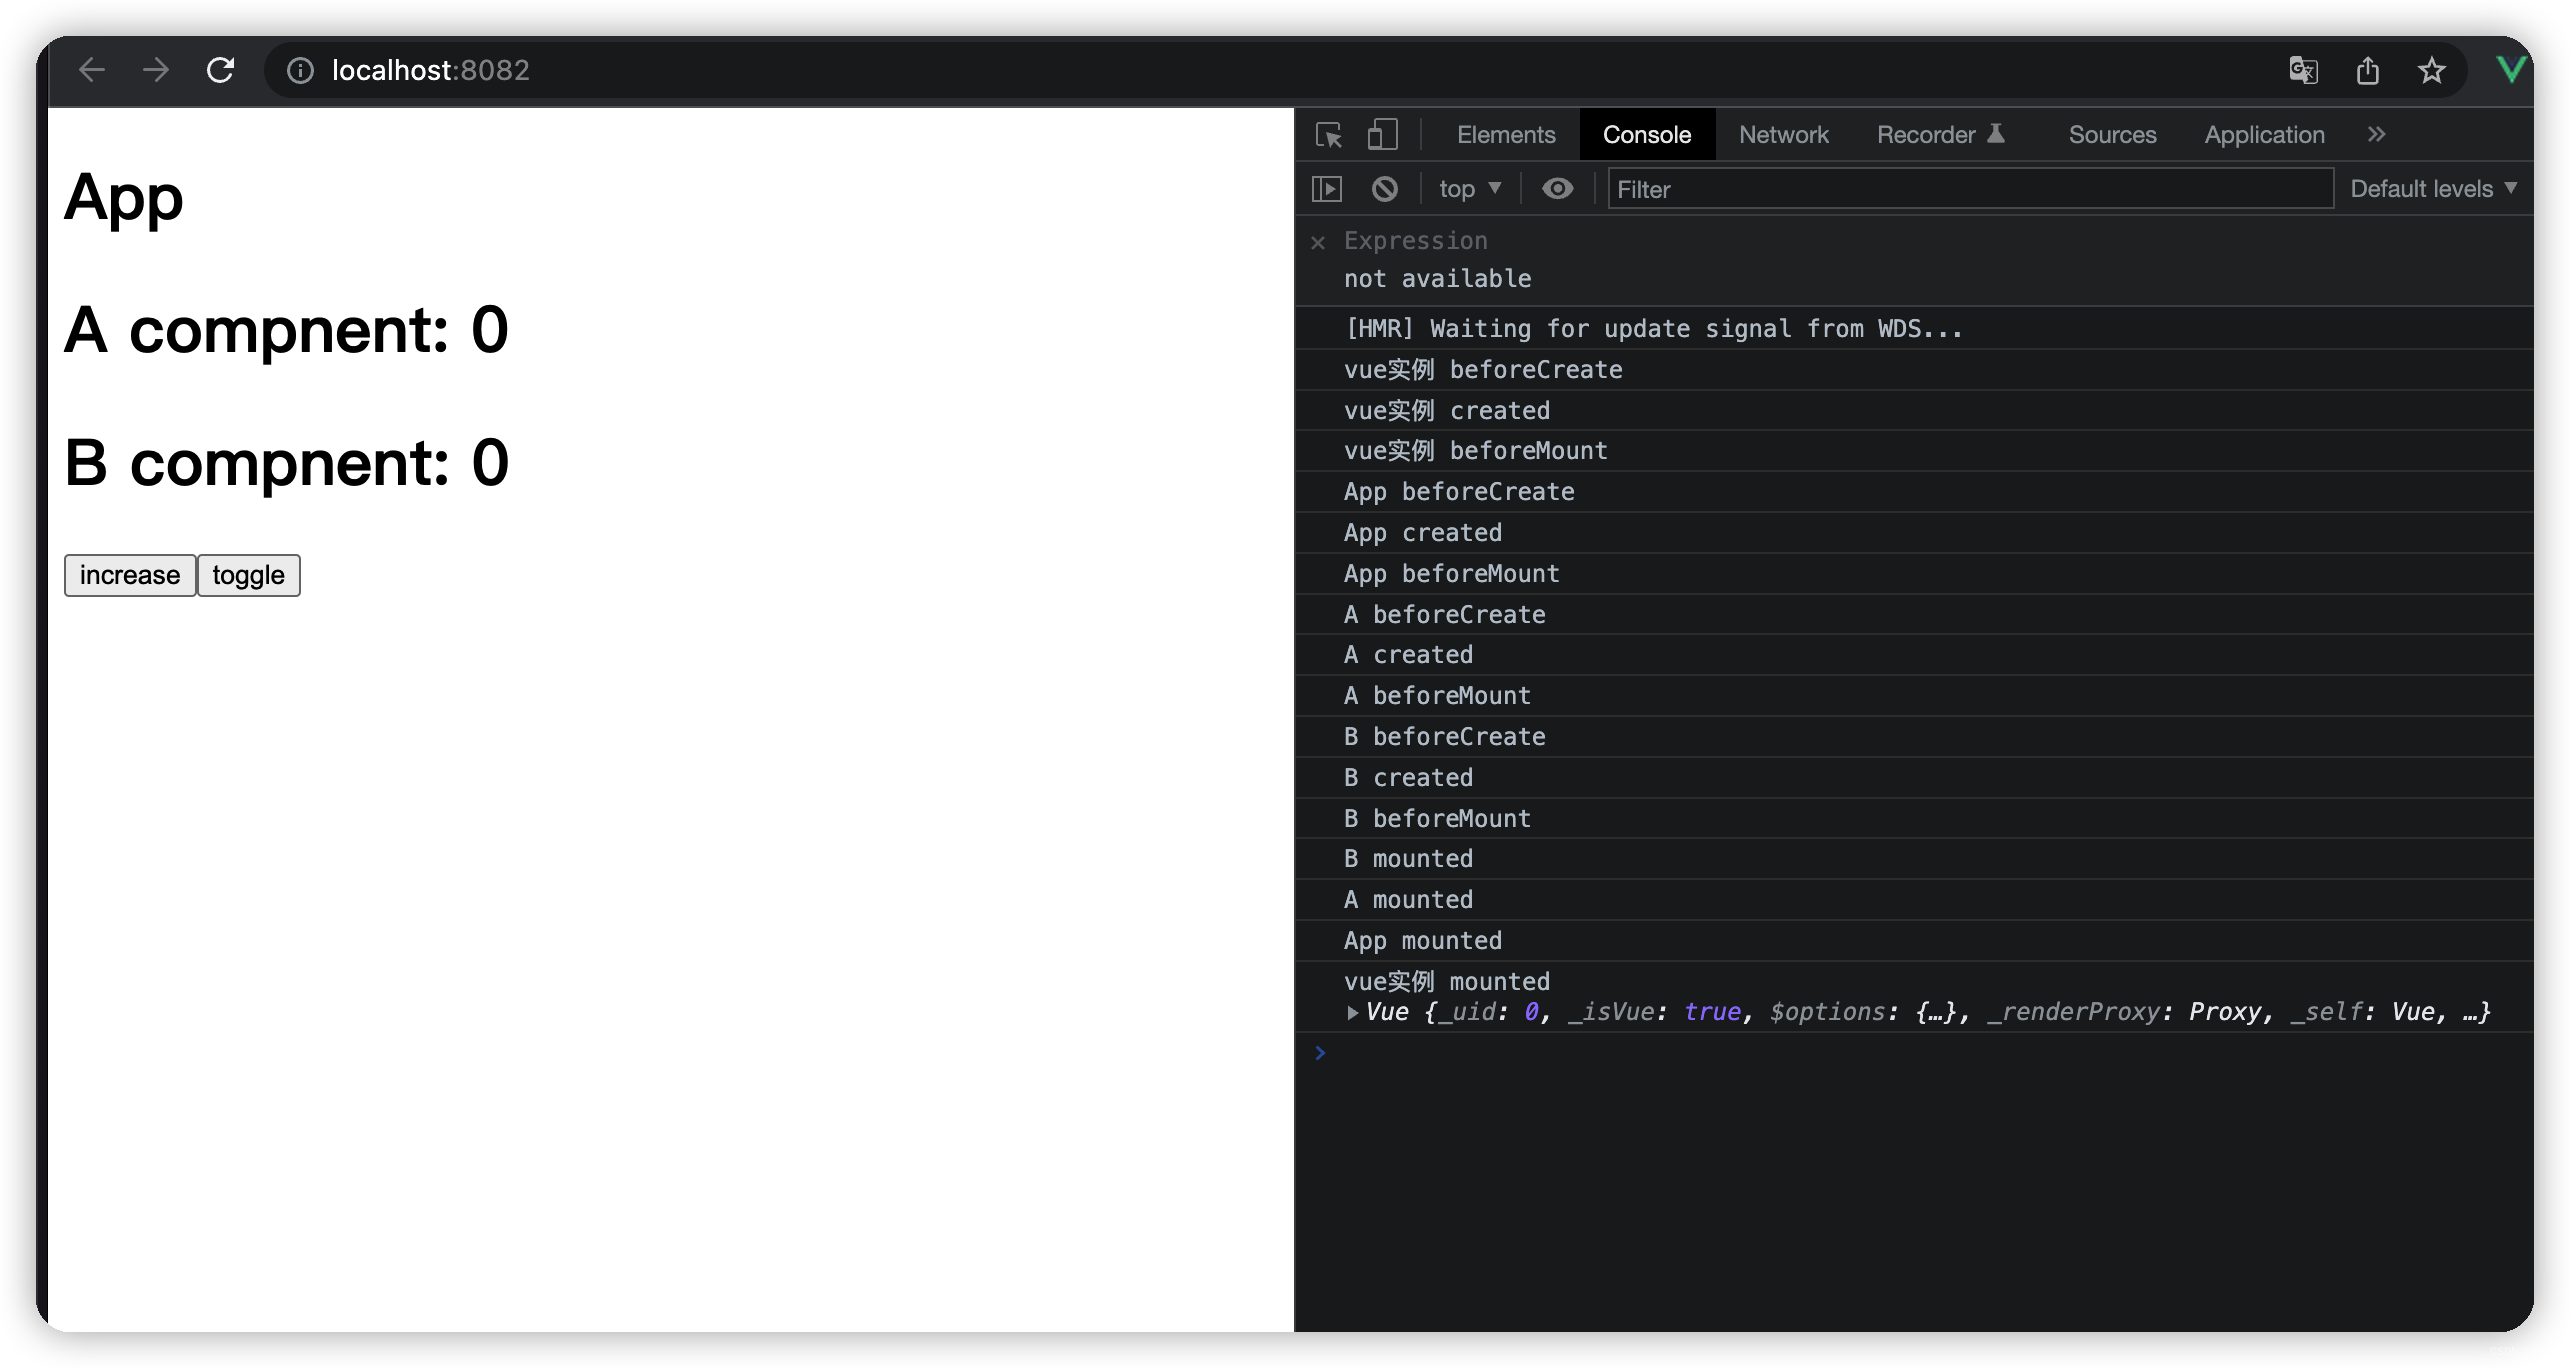Click the toggle button

248,575
